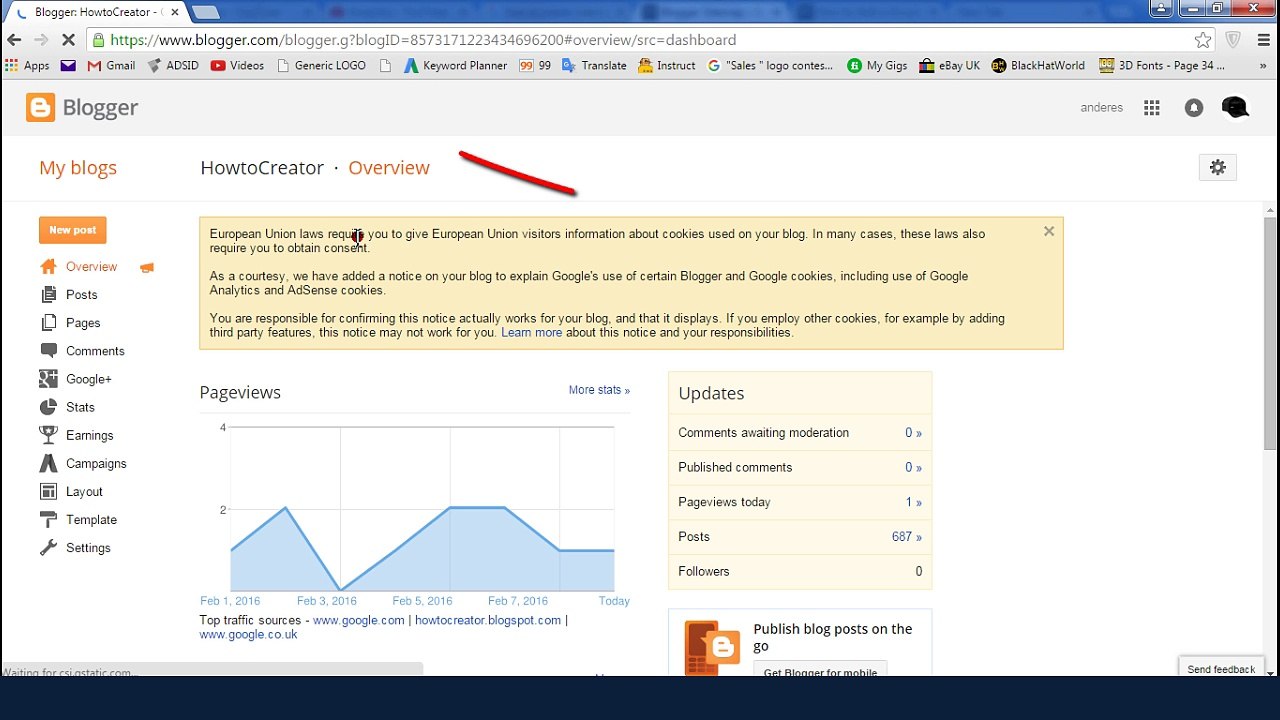
Task: Open the 687 posts link
Action: (x=907, y=537)
